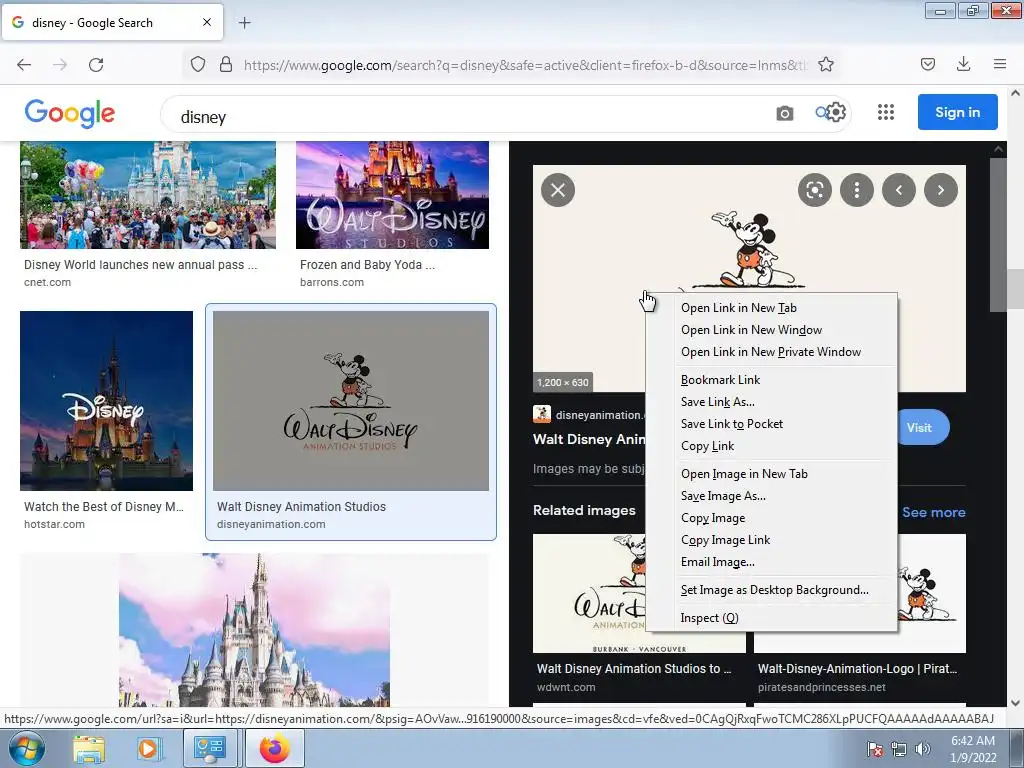Open the hotstar.com Disney castle thumbnail
Screen dimensions: 1024x768
click(106, 400)
